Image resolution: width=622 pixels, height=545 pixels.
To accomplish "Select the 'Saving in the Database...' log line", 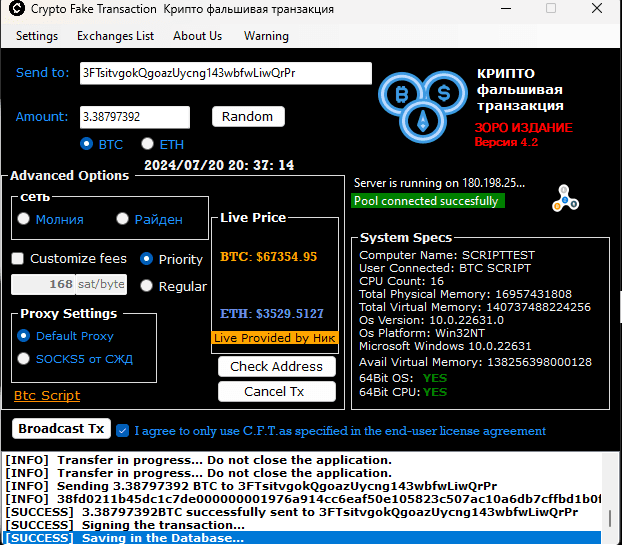I will [301, 538].
